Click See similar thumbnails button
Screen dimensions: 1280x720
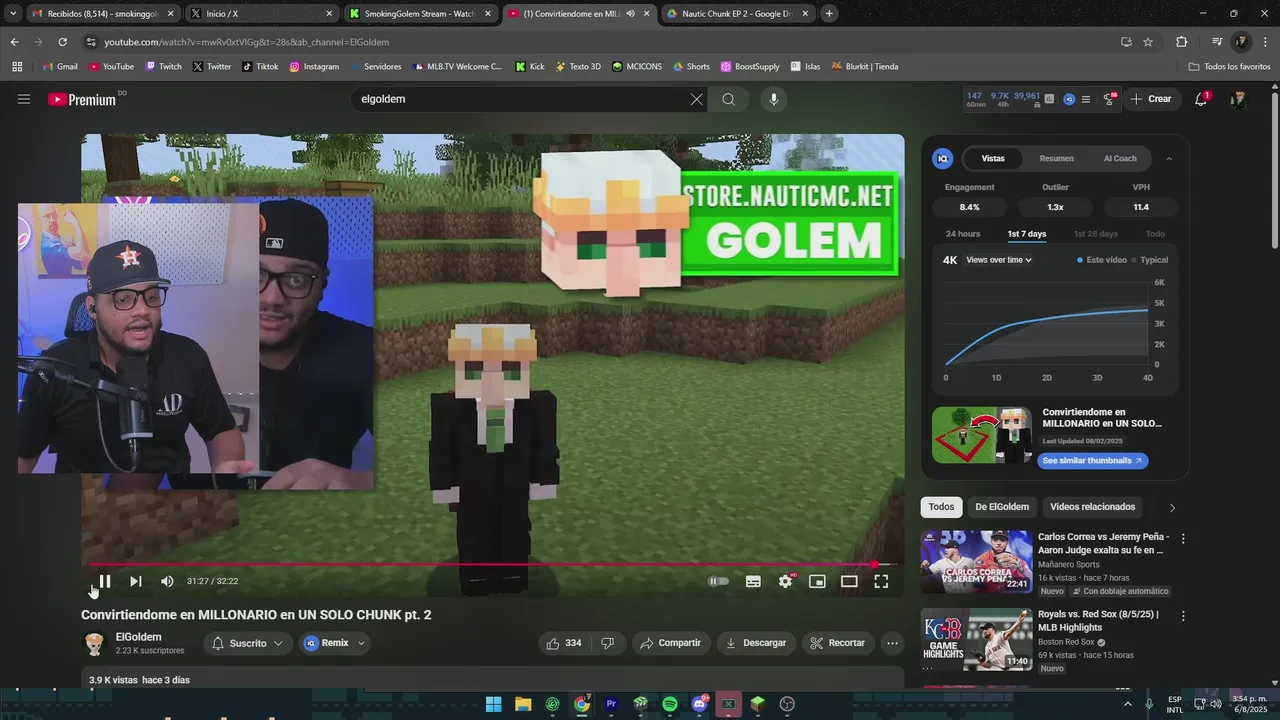click(x=1092, y=461)
